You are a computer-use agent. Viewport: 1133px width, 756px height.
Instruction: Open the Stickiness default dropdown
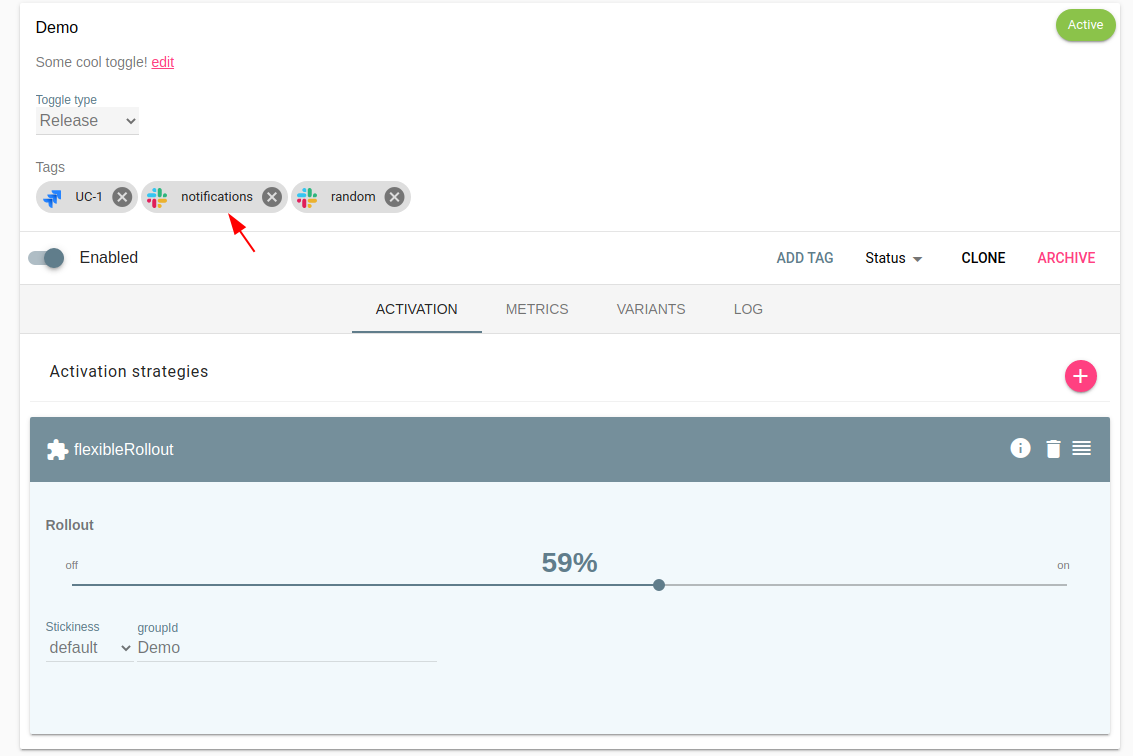89,648
